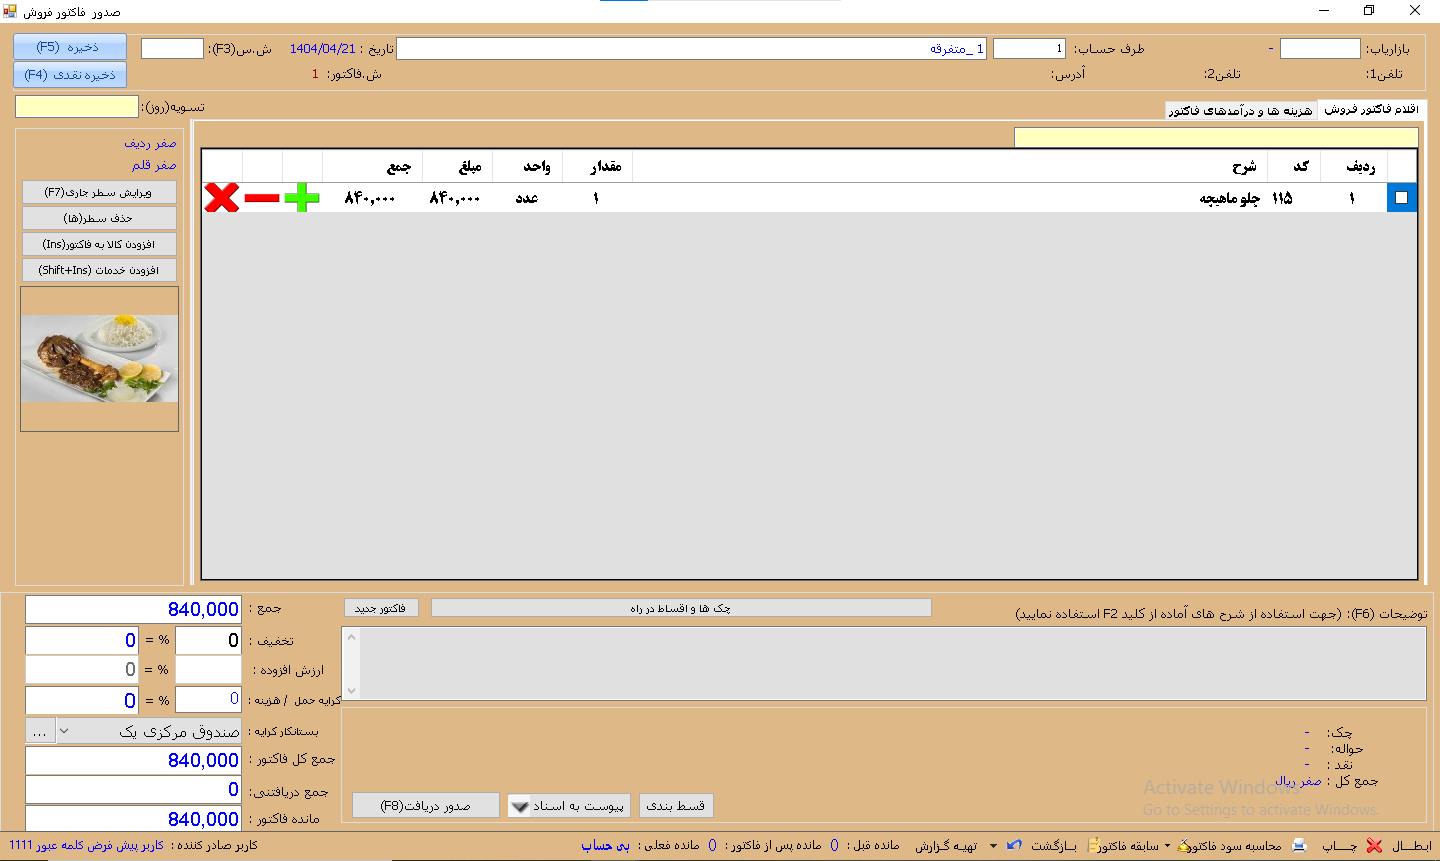1440x861 pixels.
Task: Click the سابقه فاکتور history icon
Action: tap(1094, 846)
